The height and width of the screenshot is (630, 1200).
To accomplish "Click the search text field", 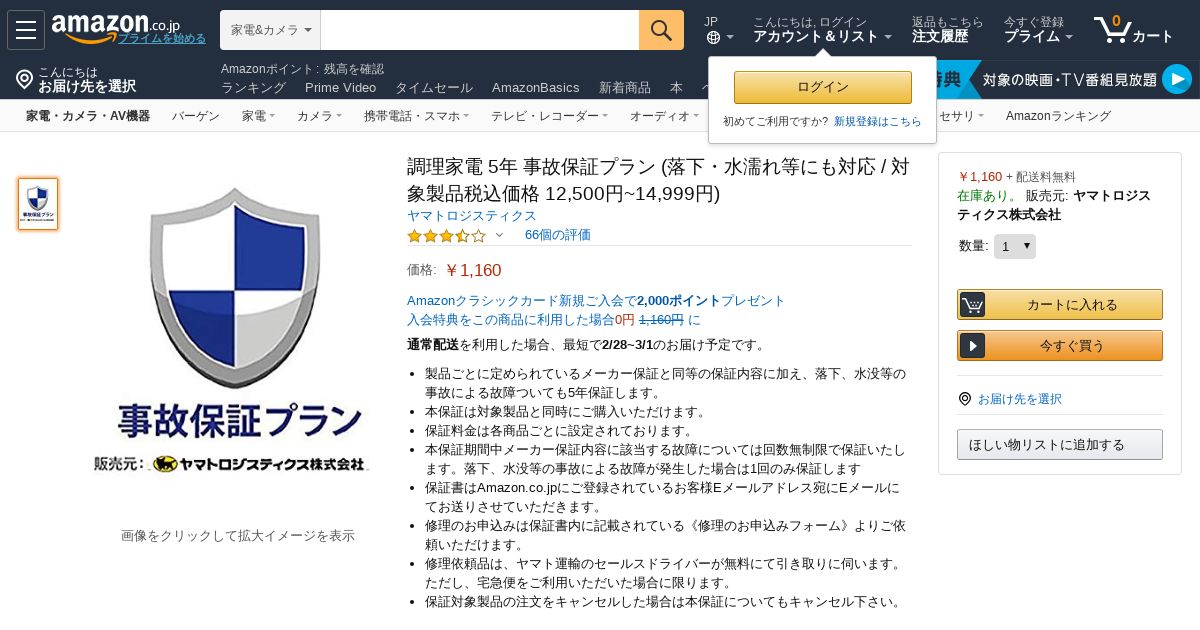I will (x=480, y=30).
